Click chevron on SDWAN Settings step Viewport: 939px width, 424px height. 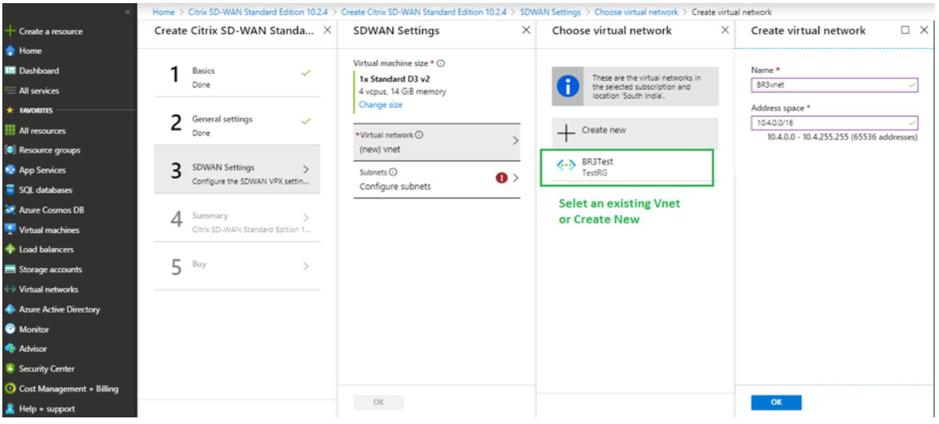click(x=306, y=169)
